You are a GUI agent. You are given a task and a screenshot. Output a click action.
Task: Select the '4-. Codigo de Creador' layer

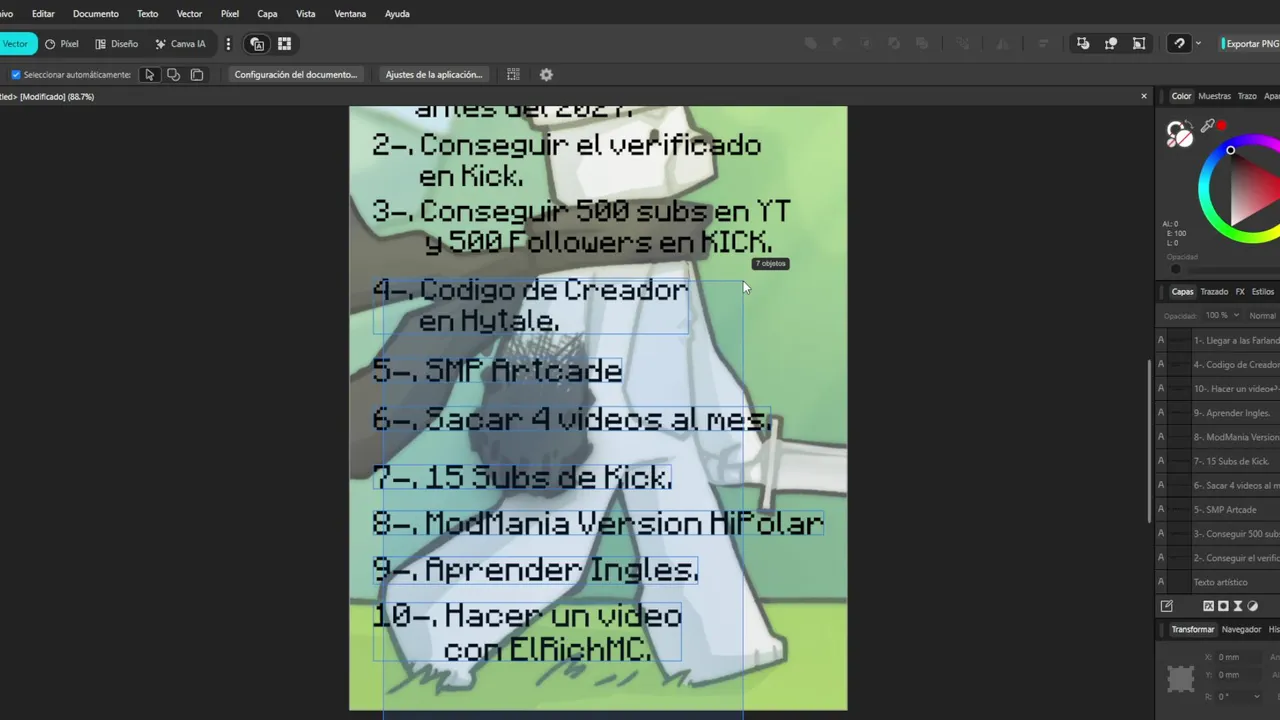(x=1218, y=365)
